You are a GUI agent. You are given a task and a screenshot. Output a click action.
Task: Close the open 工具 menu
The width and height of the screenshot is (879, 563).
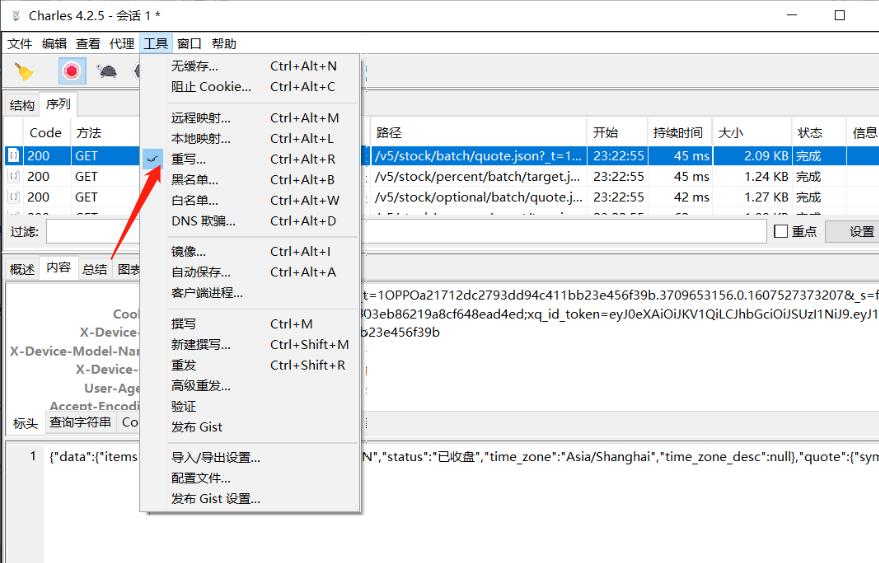pos(156,44)
